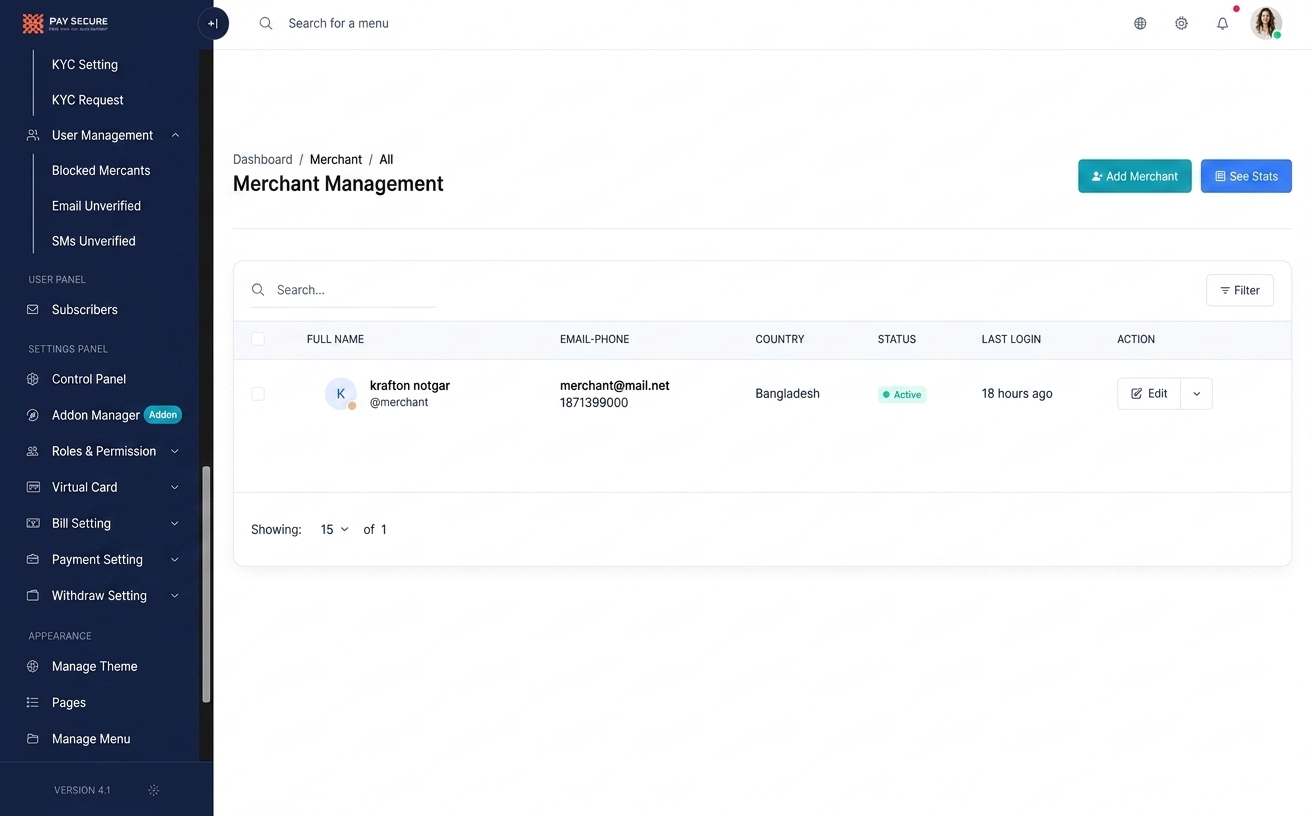The width and height of the screenshot is (1312, 816).
Task: Tick the select-all checkbox in table header
Action: coord(258,339)
